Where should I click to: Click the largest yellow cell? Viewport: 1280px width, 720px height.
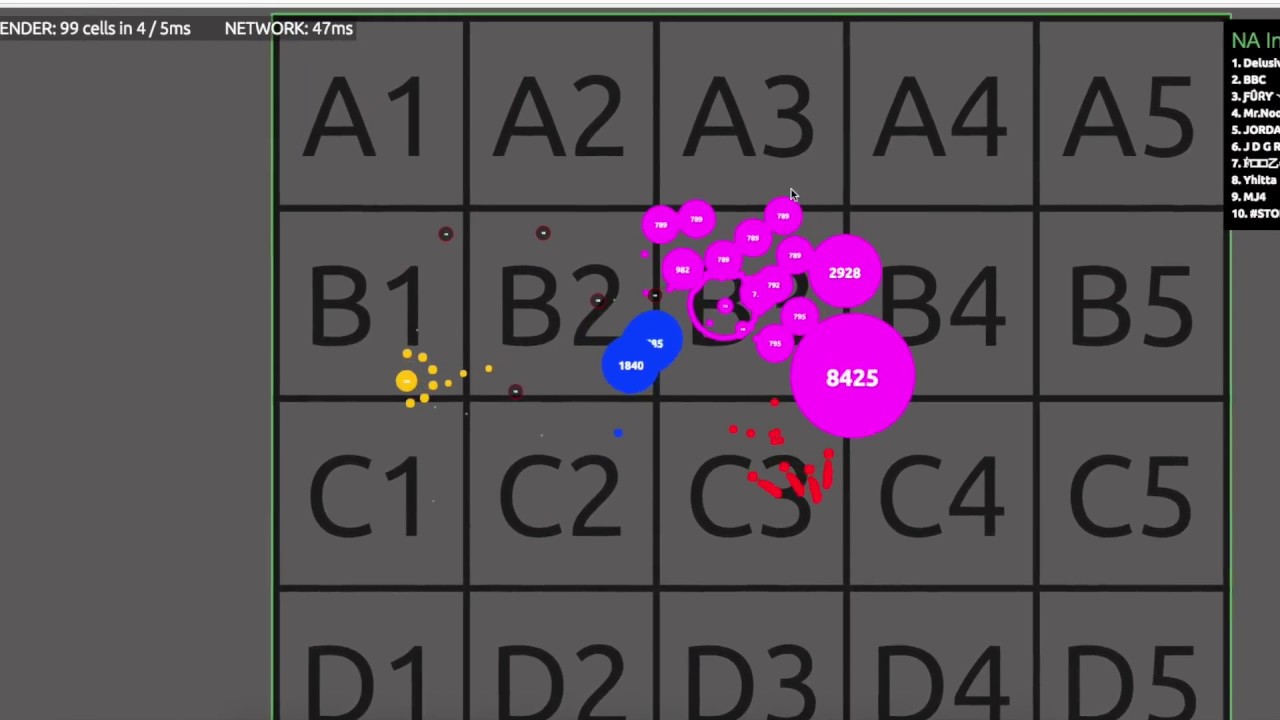[406, 381]
